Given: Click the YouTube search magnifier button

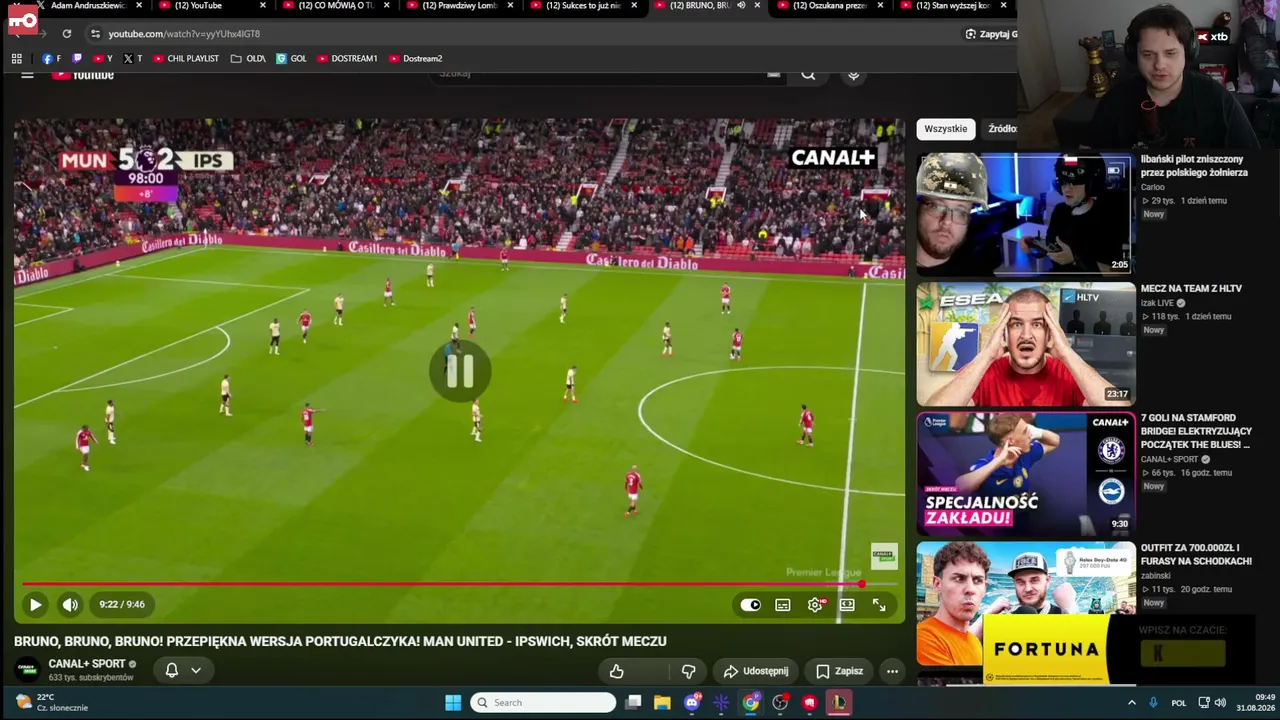Looking at the screenshot, I should pyautogui.click(x=808, y=75).
